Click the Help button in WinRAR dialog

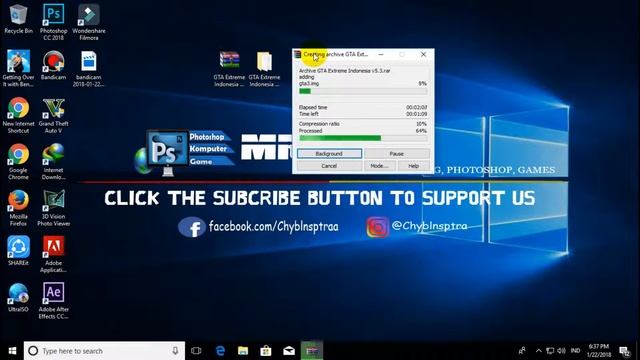[413, 166]
